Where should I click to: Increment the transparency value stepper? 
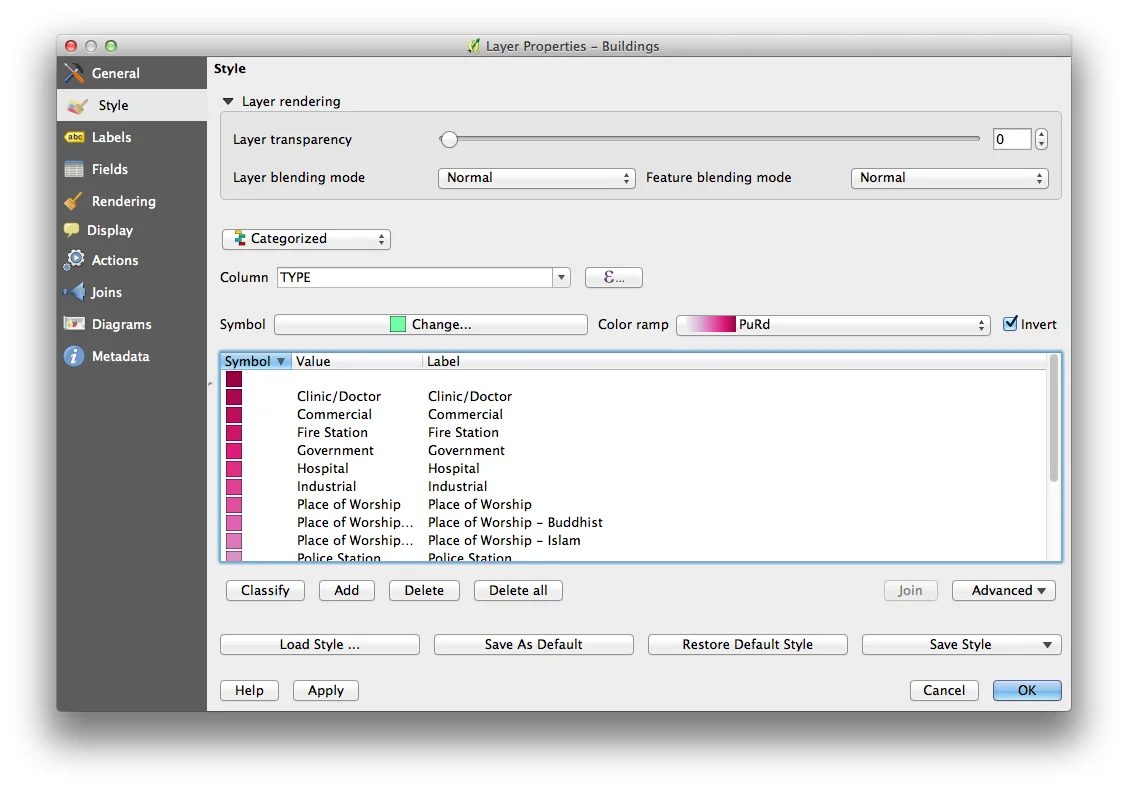point(1041,134)
